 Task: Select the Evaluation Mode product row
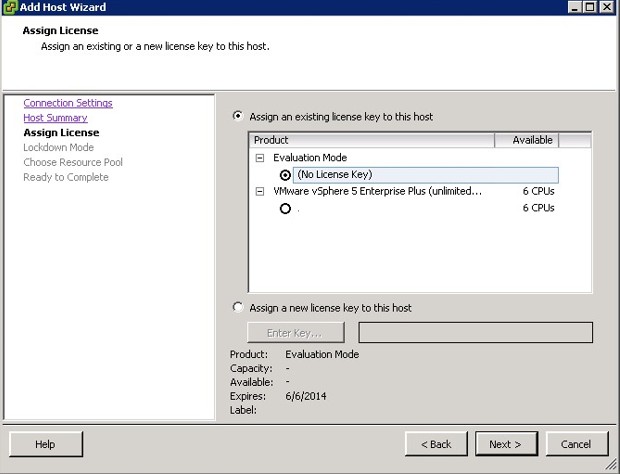tap(309, 158)
